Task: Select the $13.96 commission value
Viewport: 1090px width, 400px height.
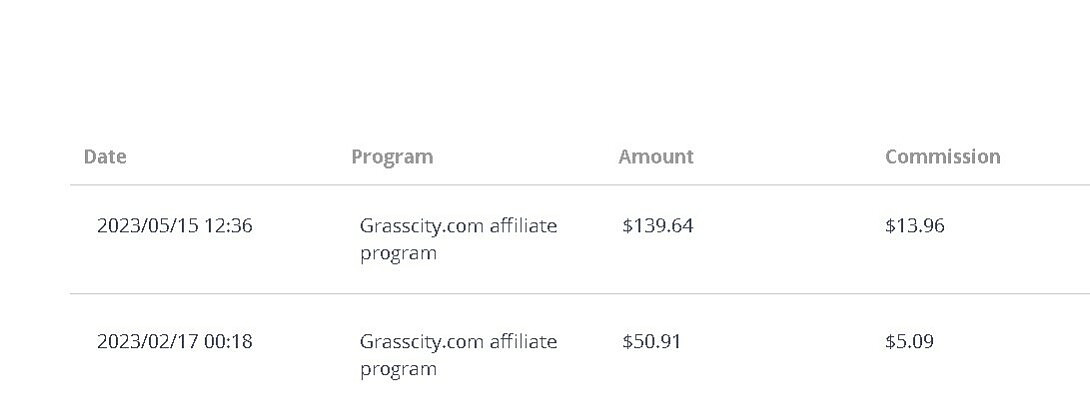Action: tap(914, 226)
